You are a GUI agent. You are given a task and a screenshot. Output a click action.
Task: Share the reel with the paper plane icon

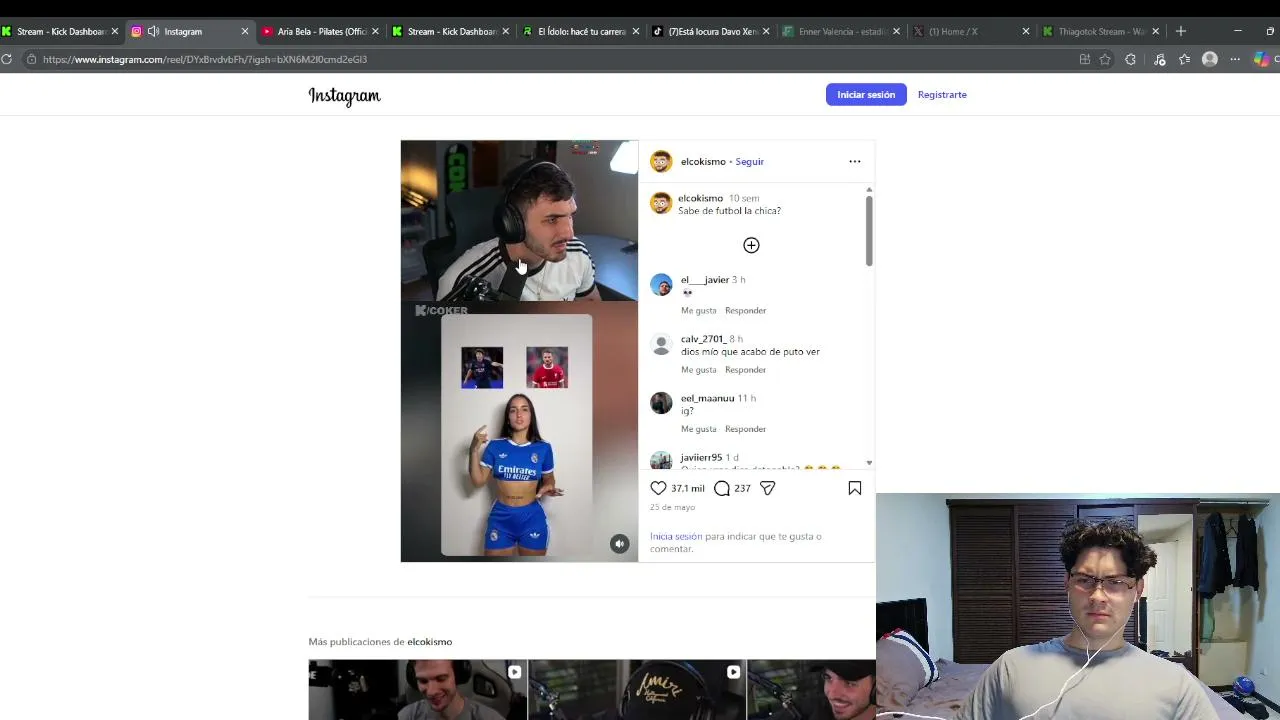point(767,488)
